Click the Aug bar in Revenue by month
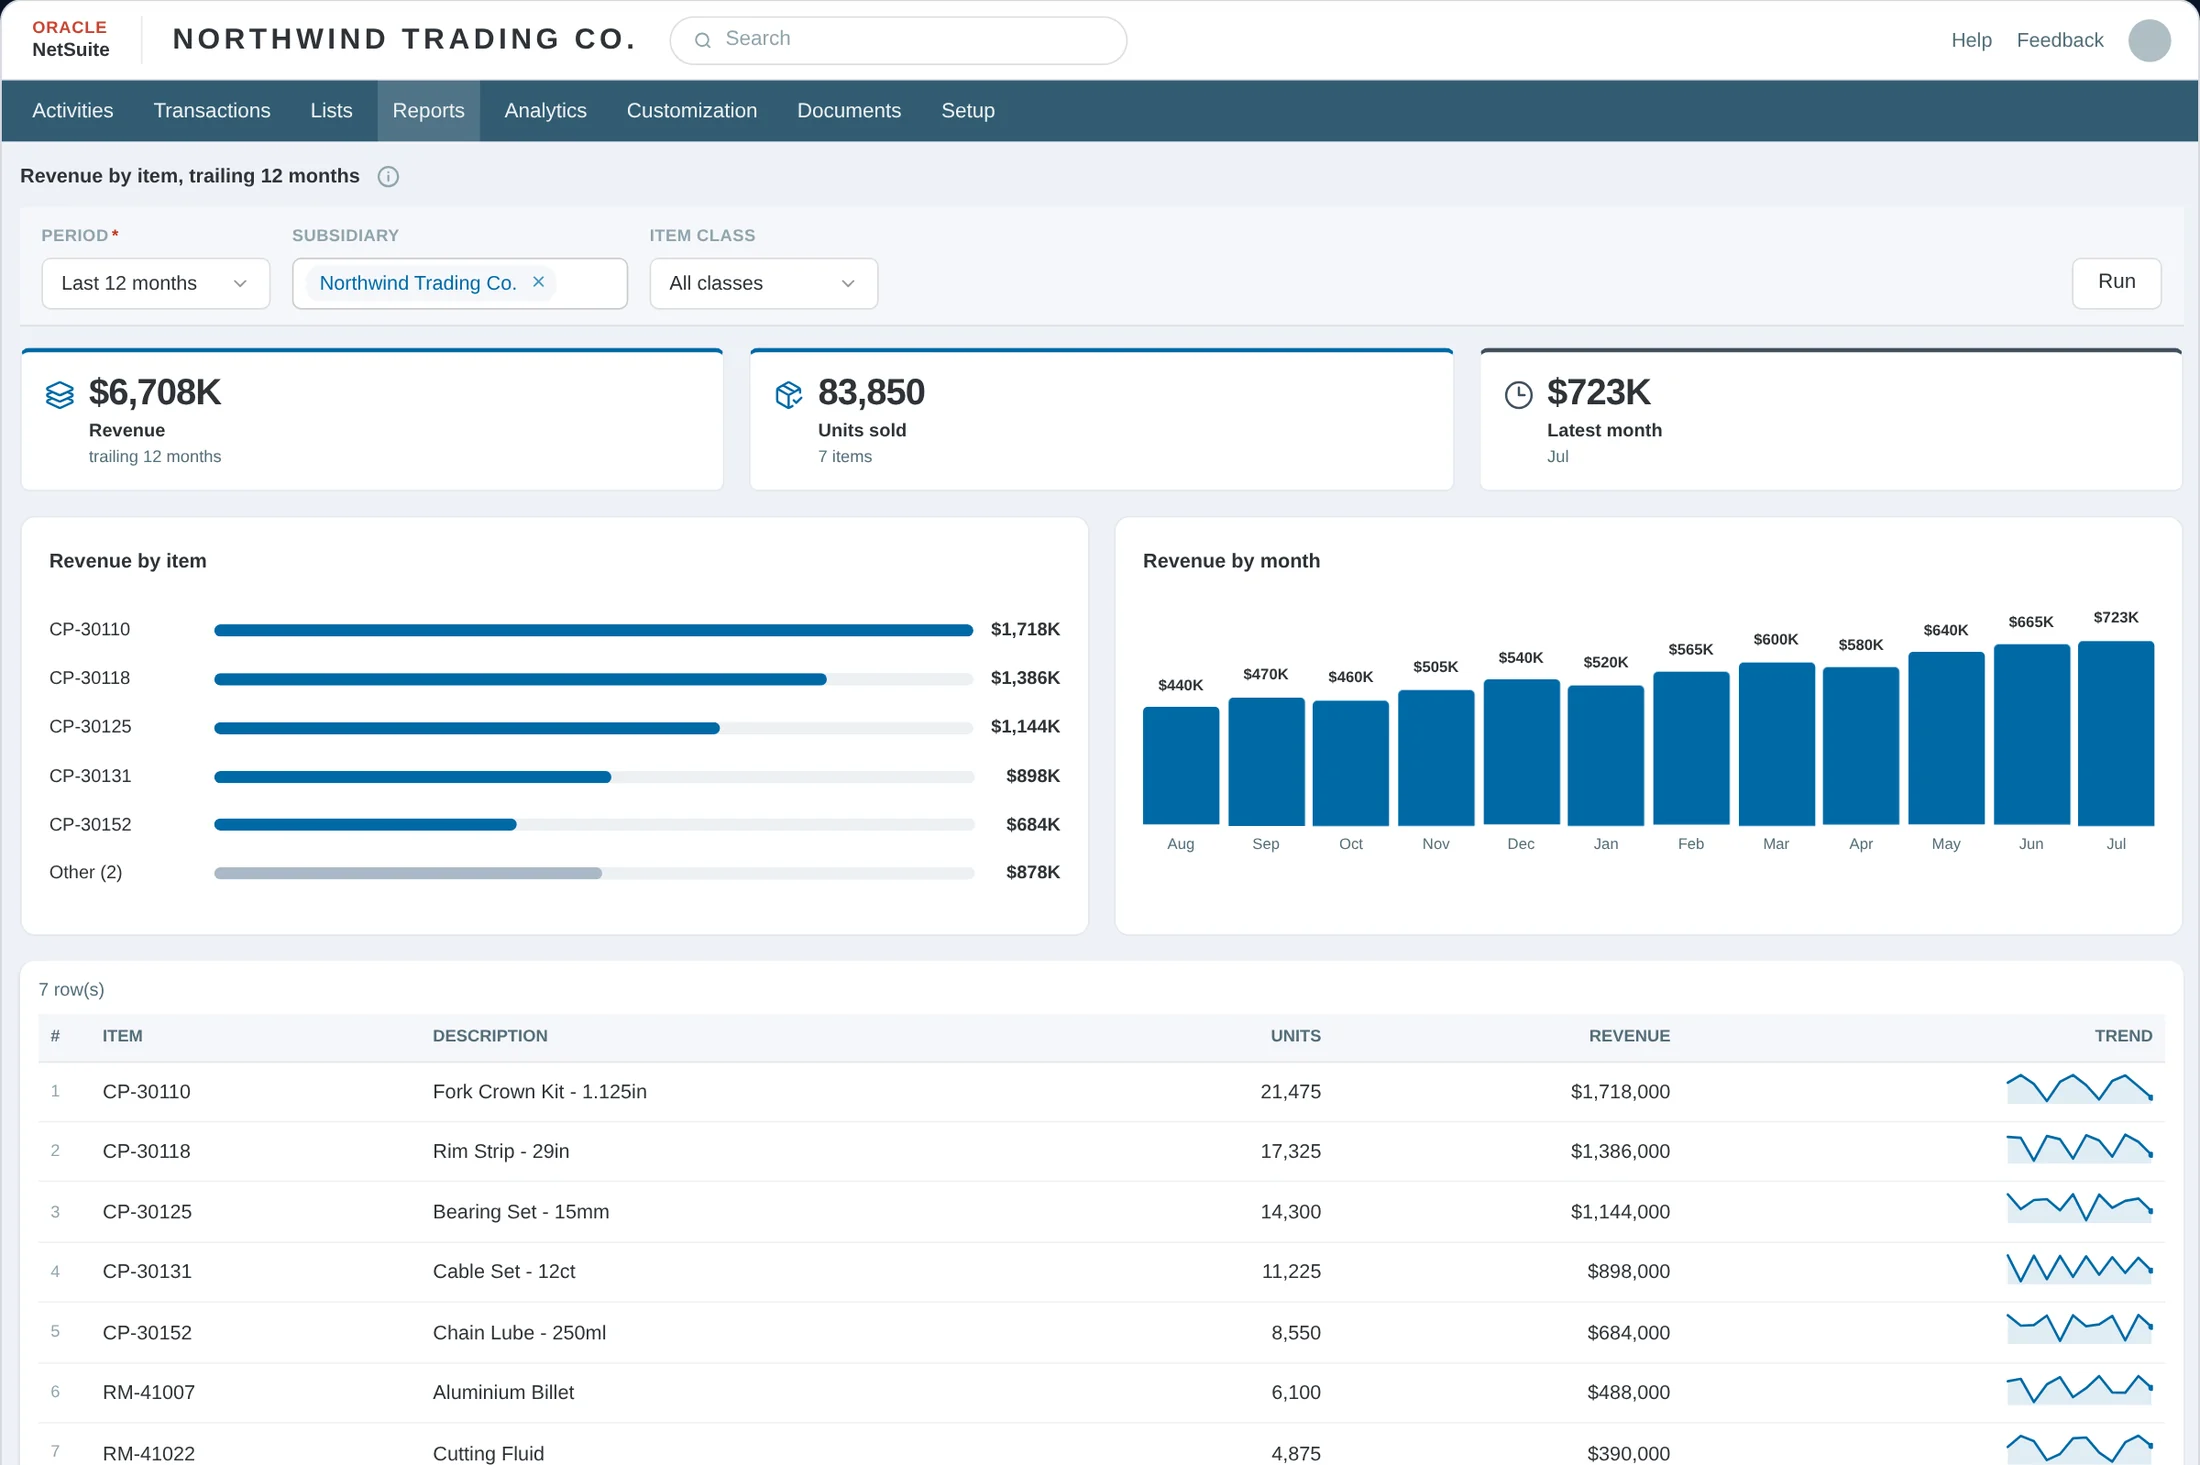2200x1465 pixels. (x=1181, y=766)
